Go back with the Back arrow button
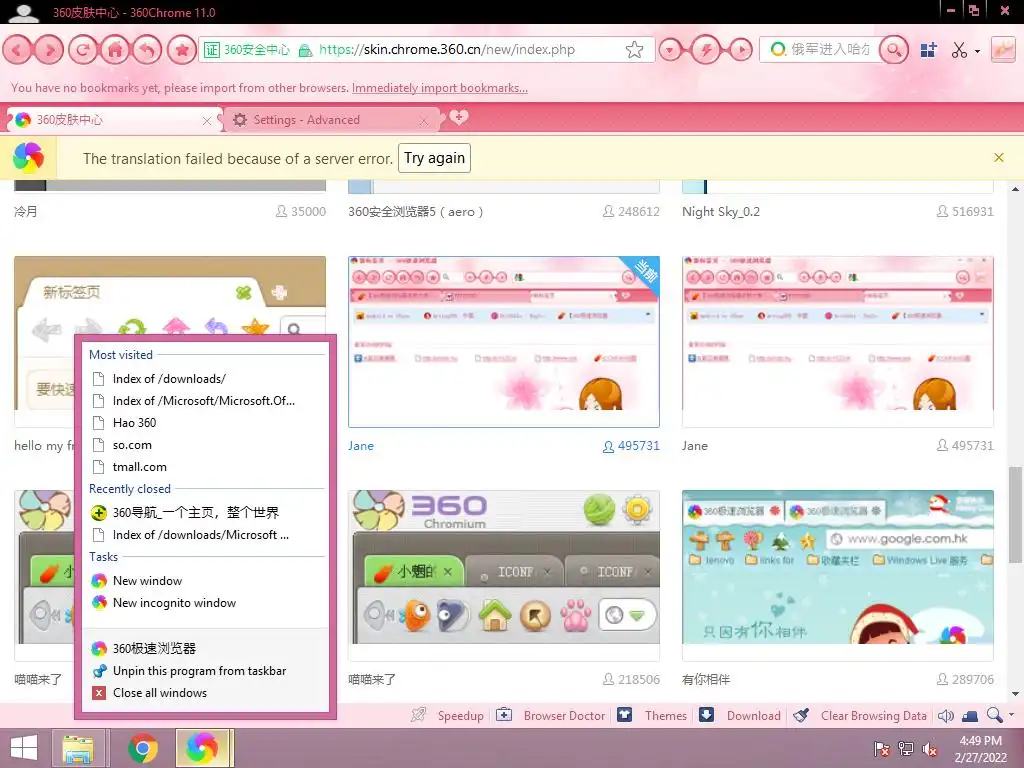The width and height of the screenshot is (1024, 768). pyautogui.click(x=18, y=50)
